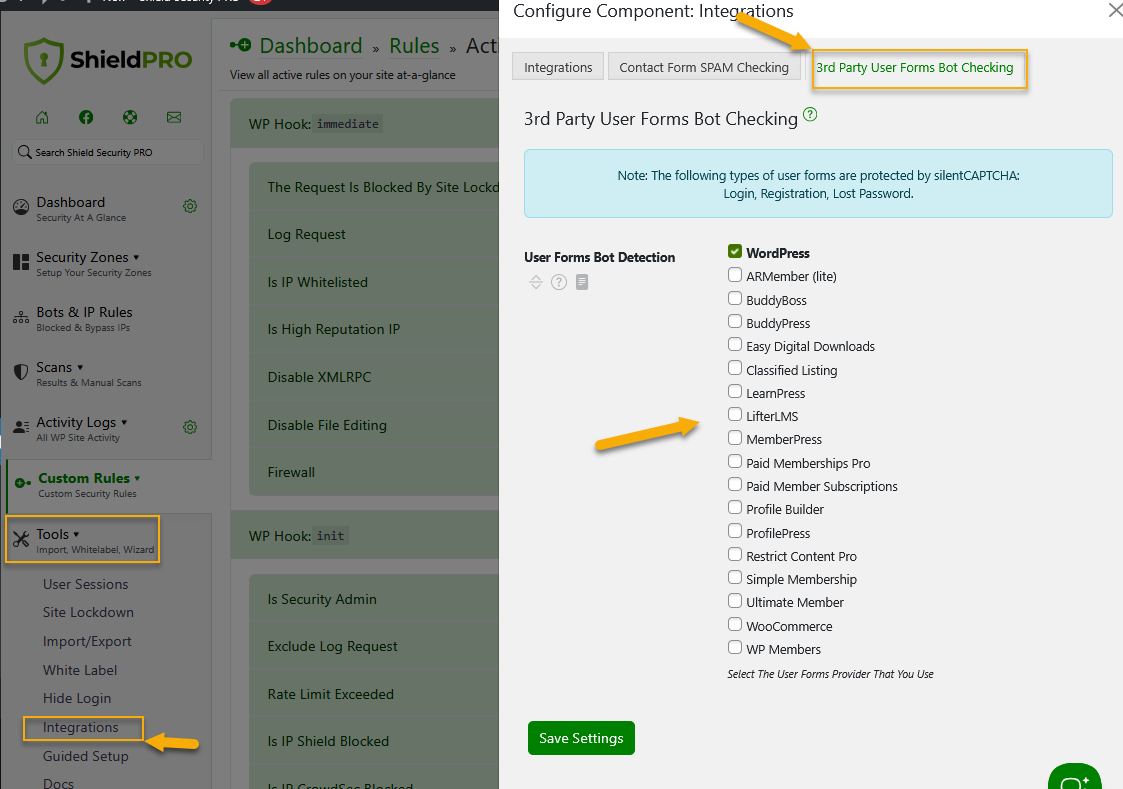Screen dimensions: 1123x789
Task: Open the Dashboard settings gear
Action: (x=190, y=206)
